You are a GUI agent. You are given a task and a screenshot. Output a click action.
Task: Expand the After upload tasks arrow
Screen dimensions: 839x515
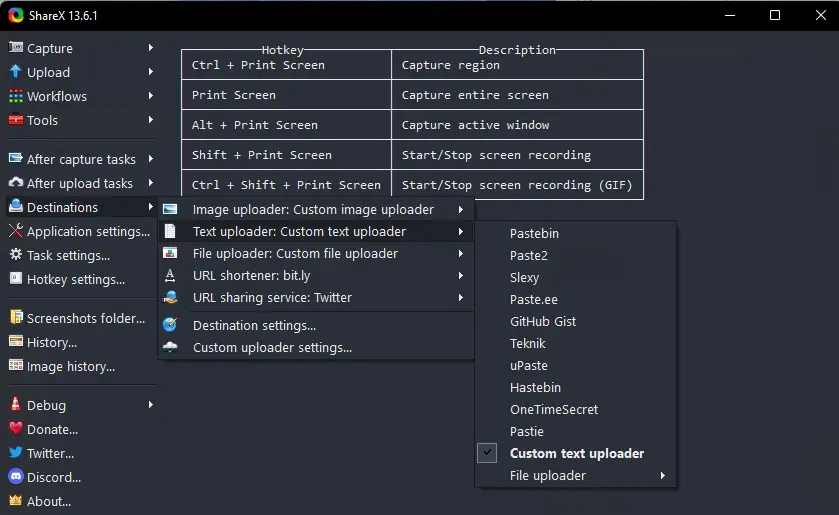(151, 183)
